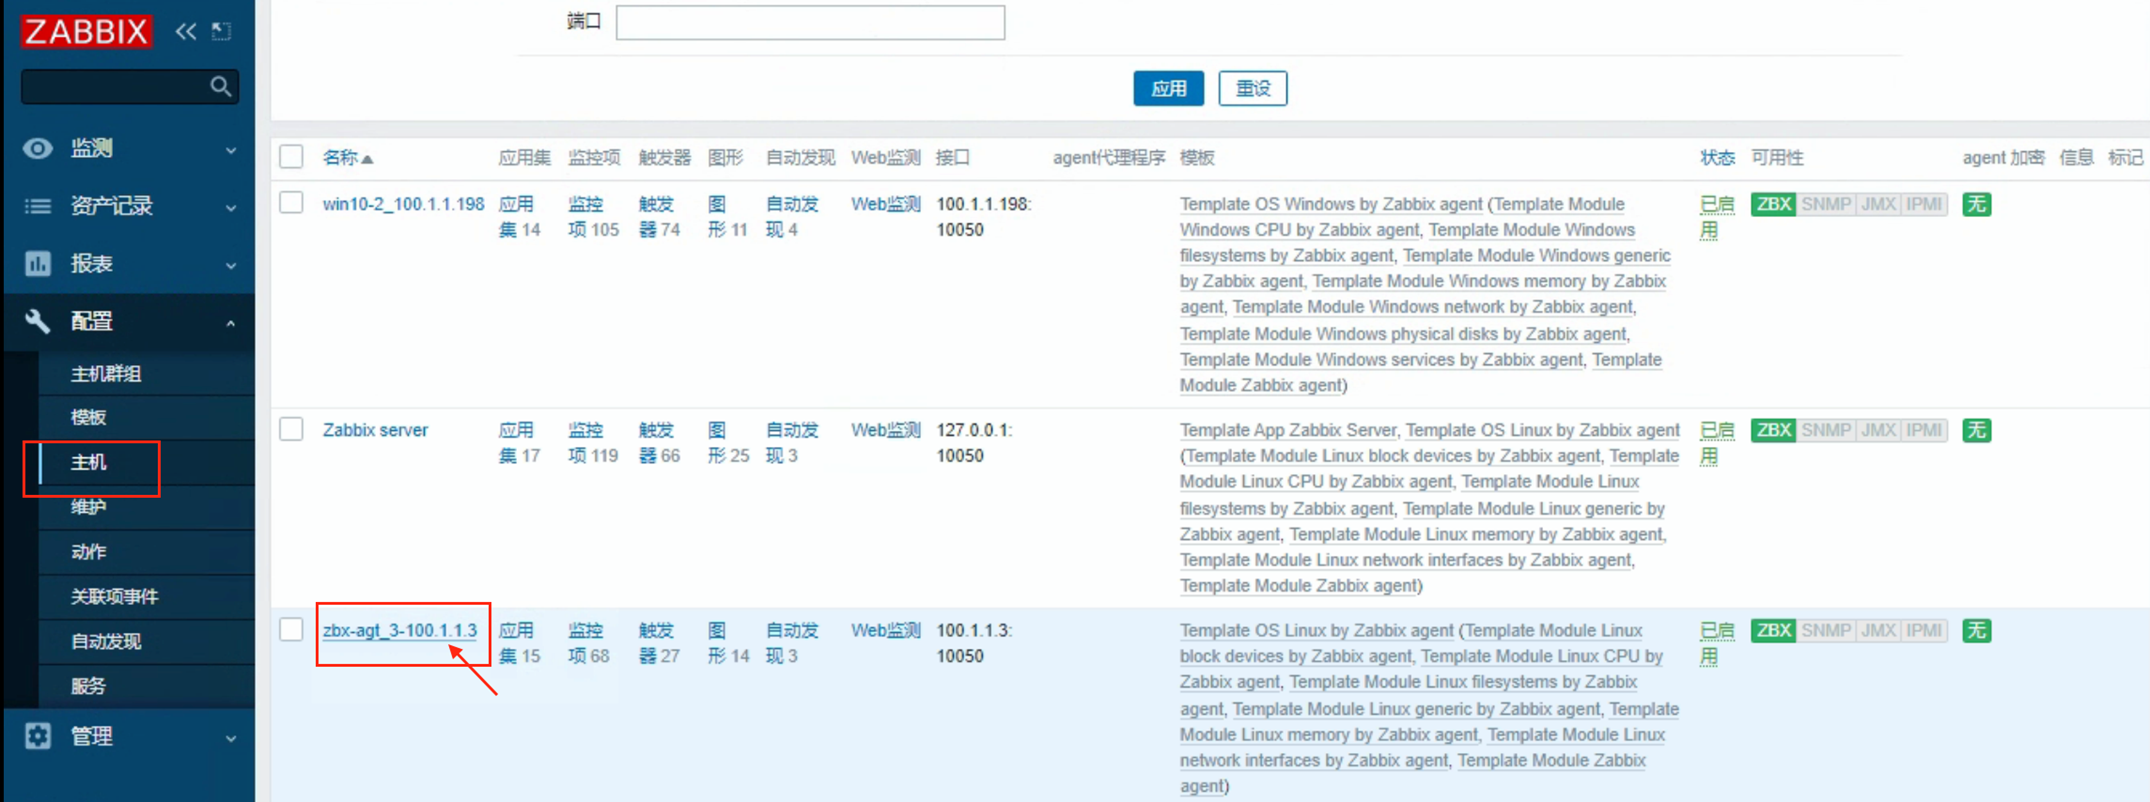
Task: Click the 应用 apply button
Action: pyautogui.click(x=1168, y=88)
